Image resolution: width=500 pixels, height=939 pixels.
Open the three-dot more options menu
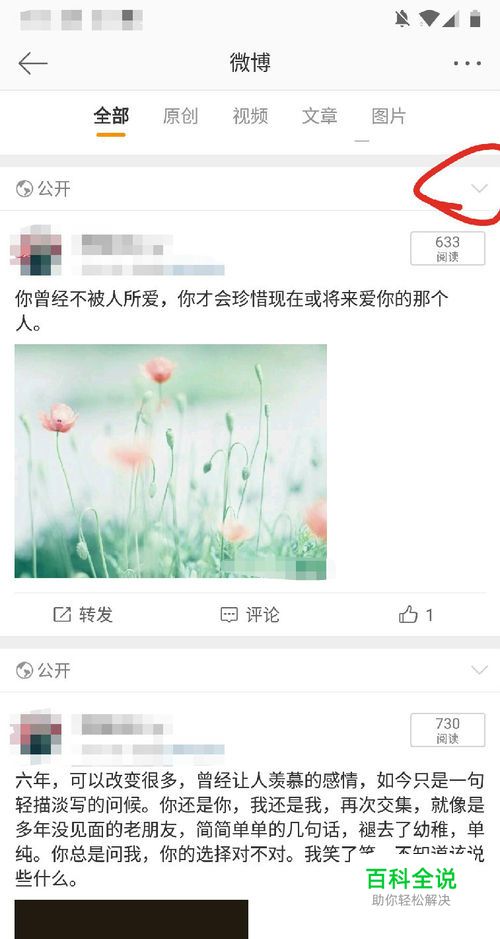pos(467,63)
